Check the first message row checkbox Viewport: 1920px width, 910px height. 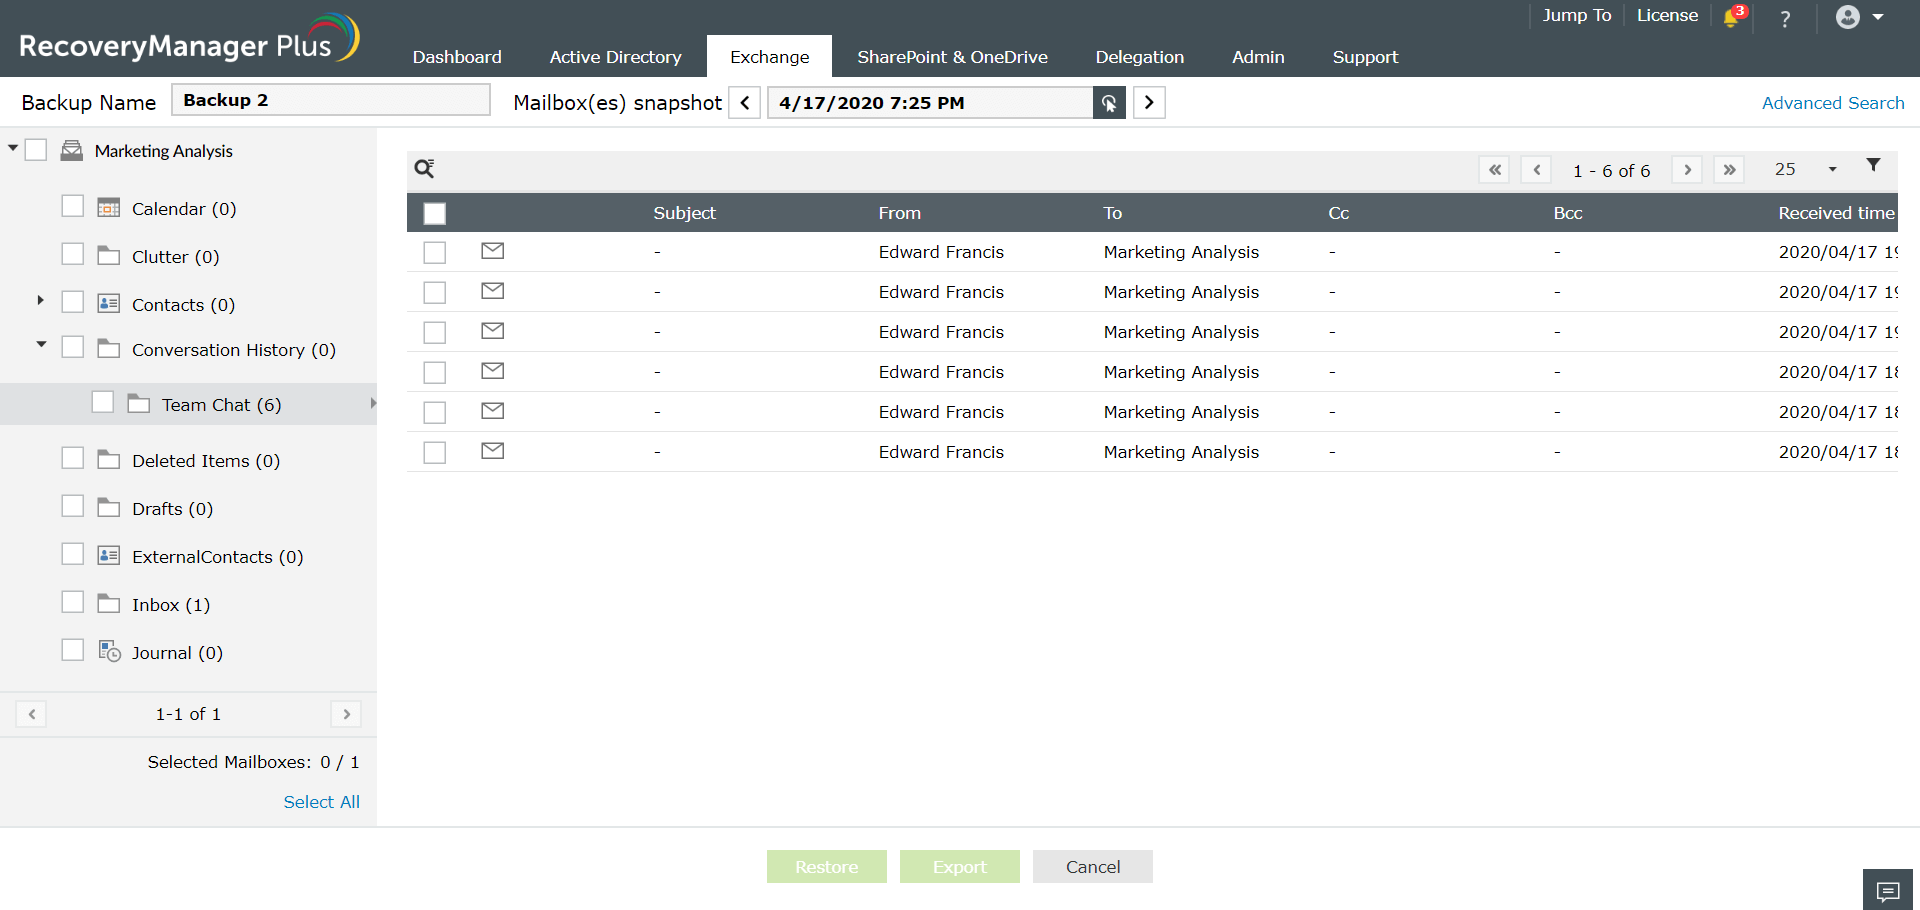click(x=435, y=253)
